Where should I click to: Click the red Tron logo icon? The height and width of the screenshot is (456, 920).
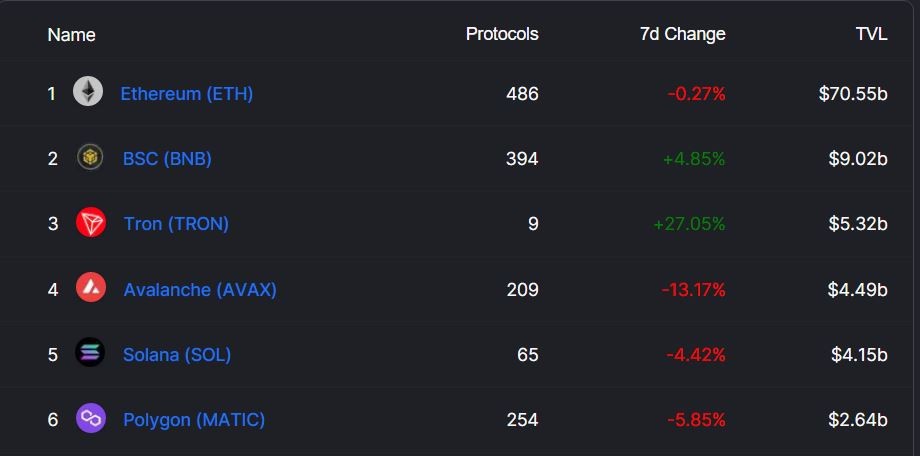(91, 223)
